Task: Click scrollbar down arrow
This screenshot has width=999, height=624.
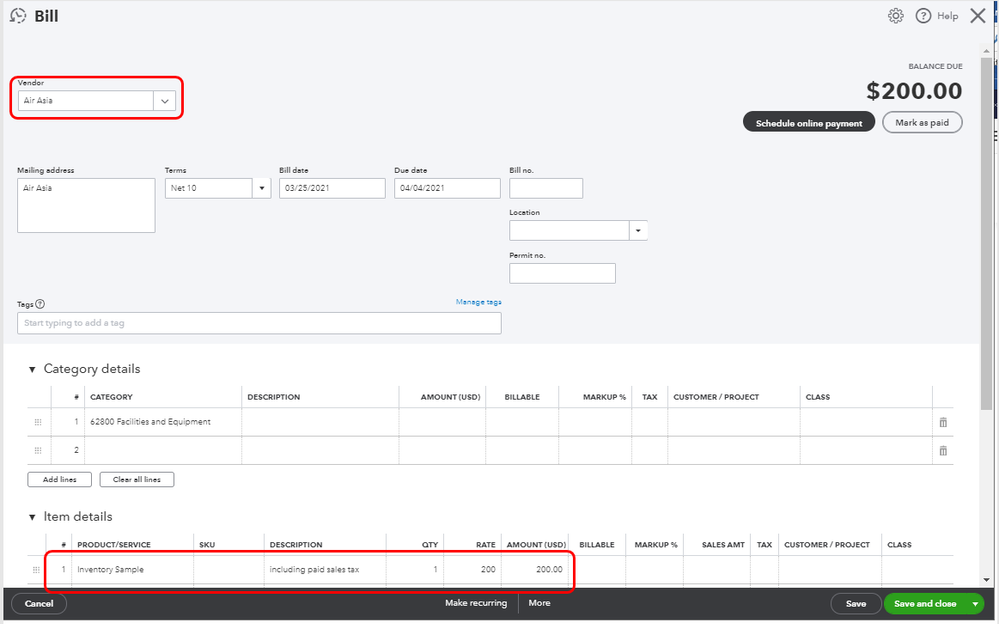Action: coord(986,580)
